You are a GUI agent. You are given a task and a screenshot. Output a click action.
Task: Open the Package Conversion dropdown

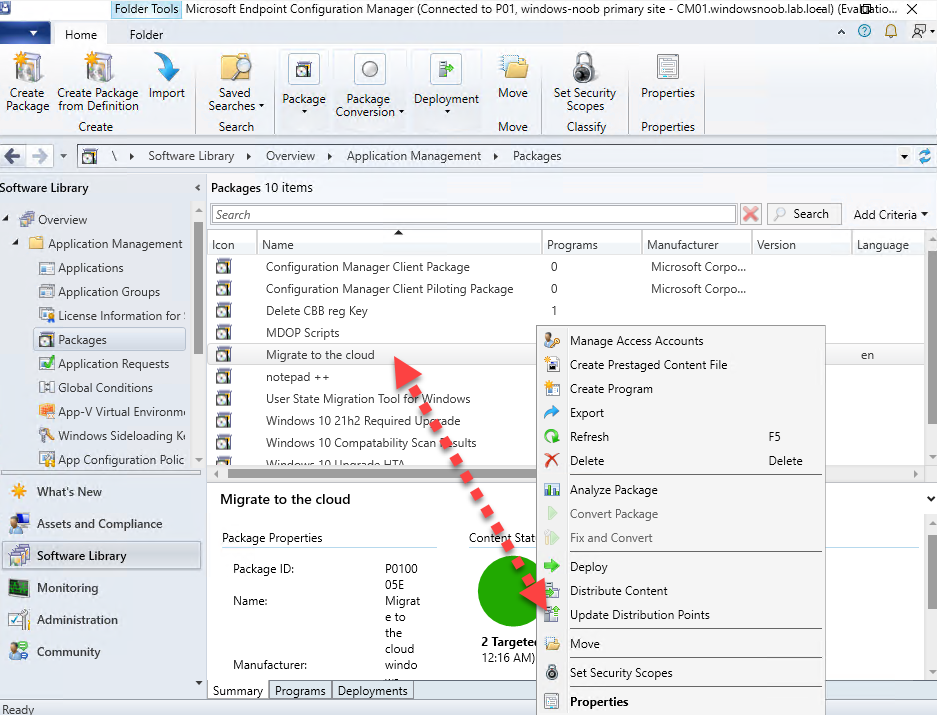pyautogui.click(x=369, y=85)
